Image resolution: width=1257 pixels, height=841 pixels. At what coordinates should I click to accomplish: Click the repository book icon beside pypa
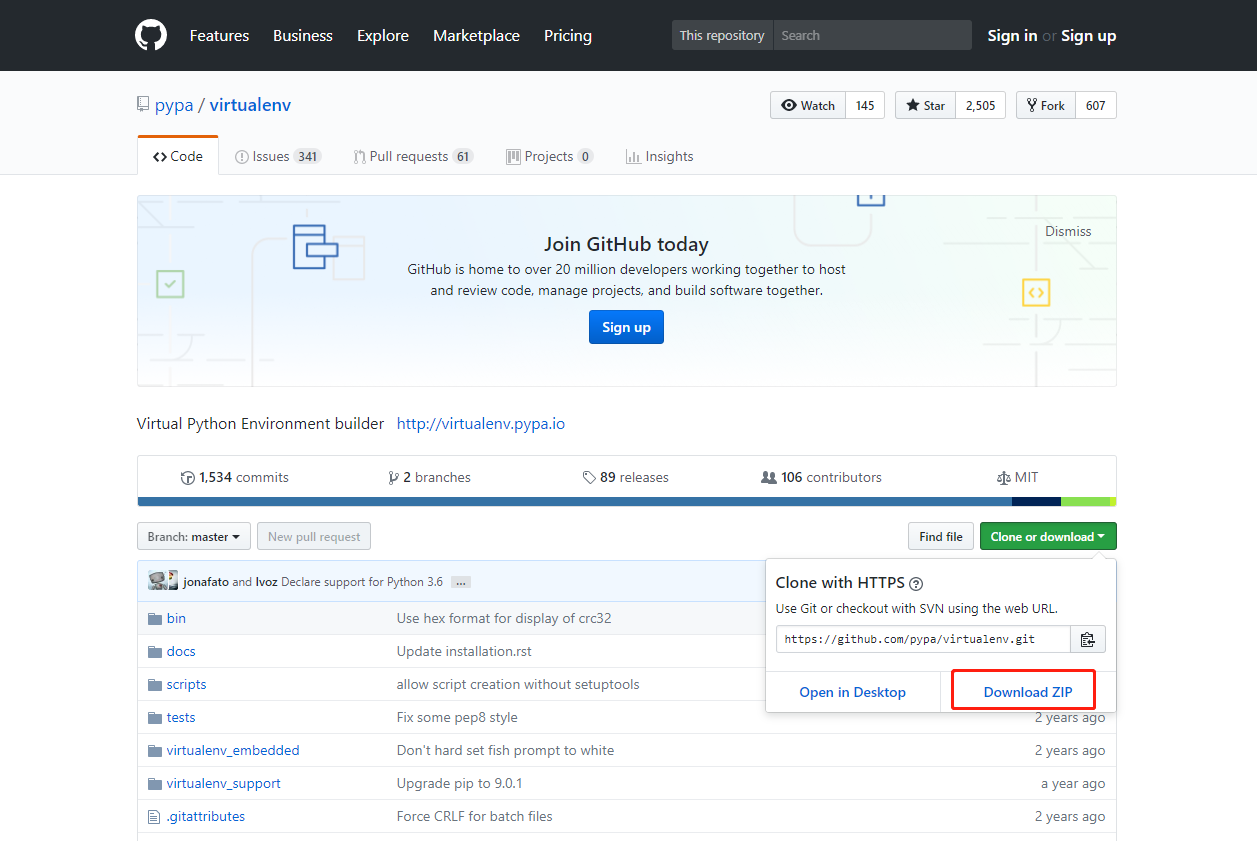point(143,105)
